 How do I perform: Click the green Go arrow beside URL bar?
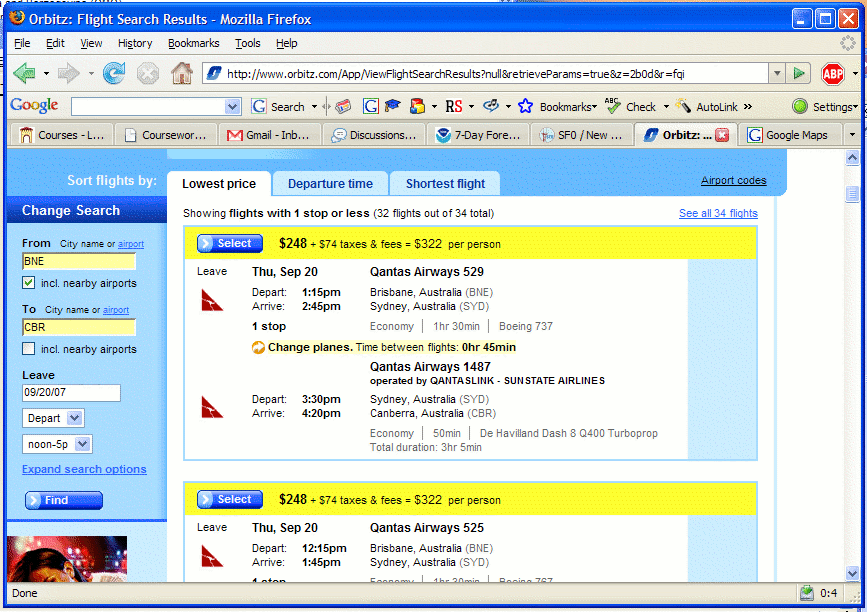pos(798,73)
